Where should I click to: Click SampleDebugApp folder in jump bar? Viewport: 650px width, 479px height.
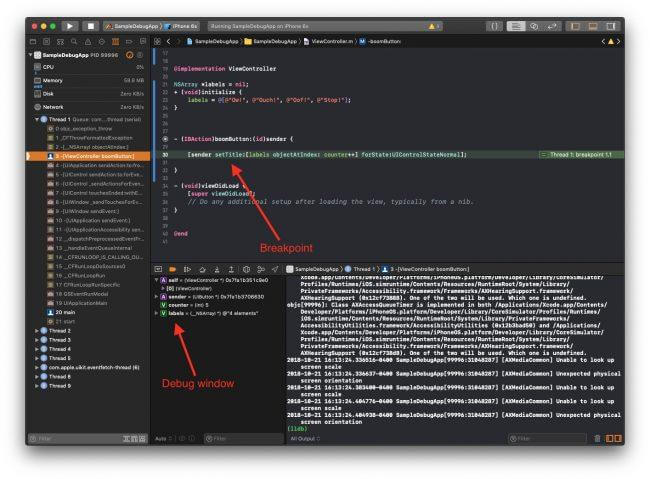(271, 41)
